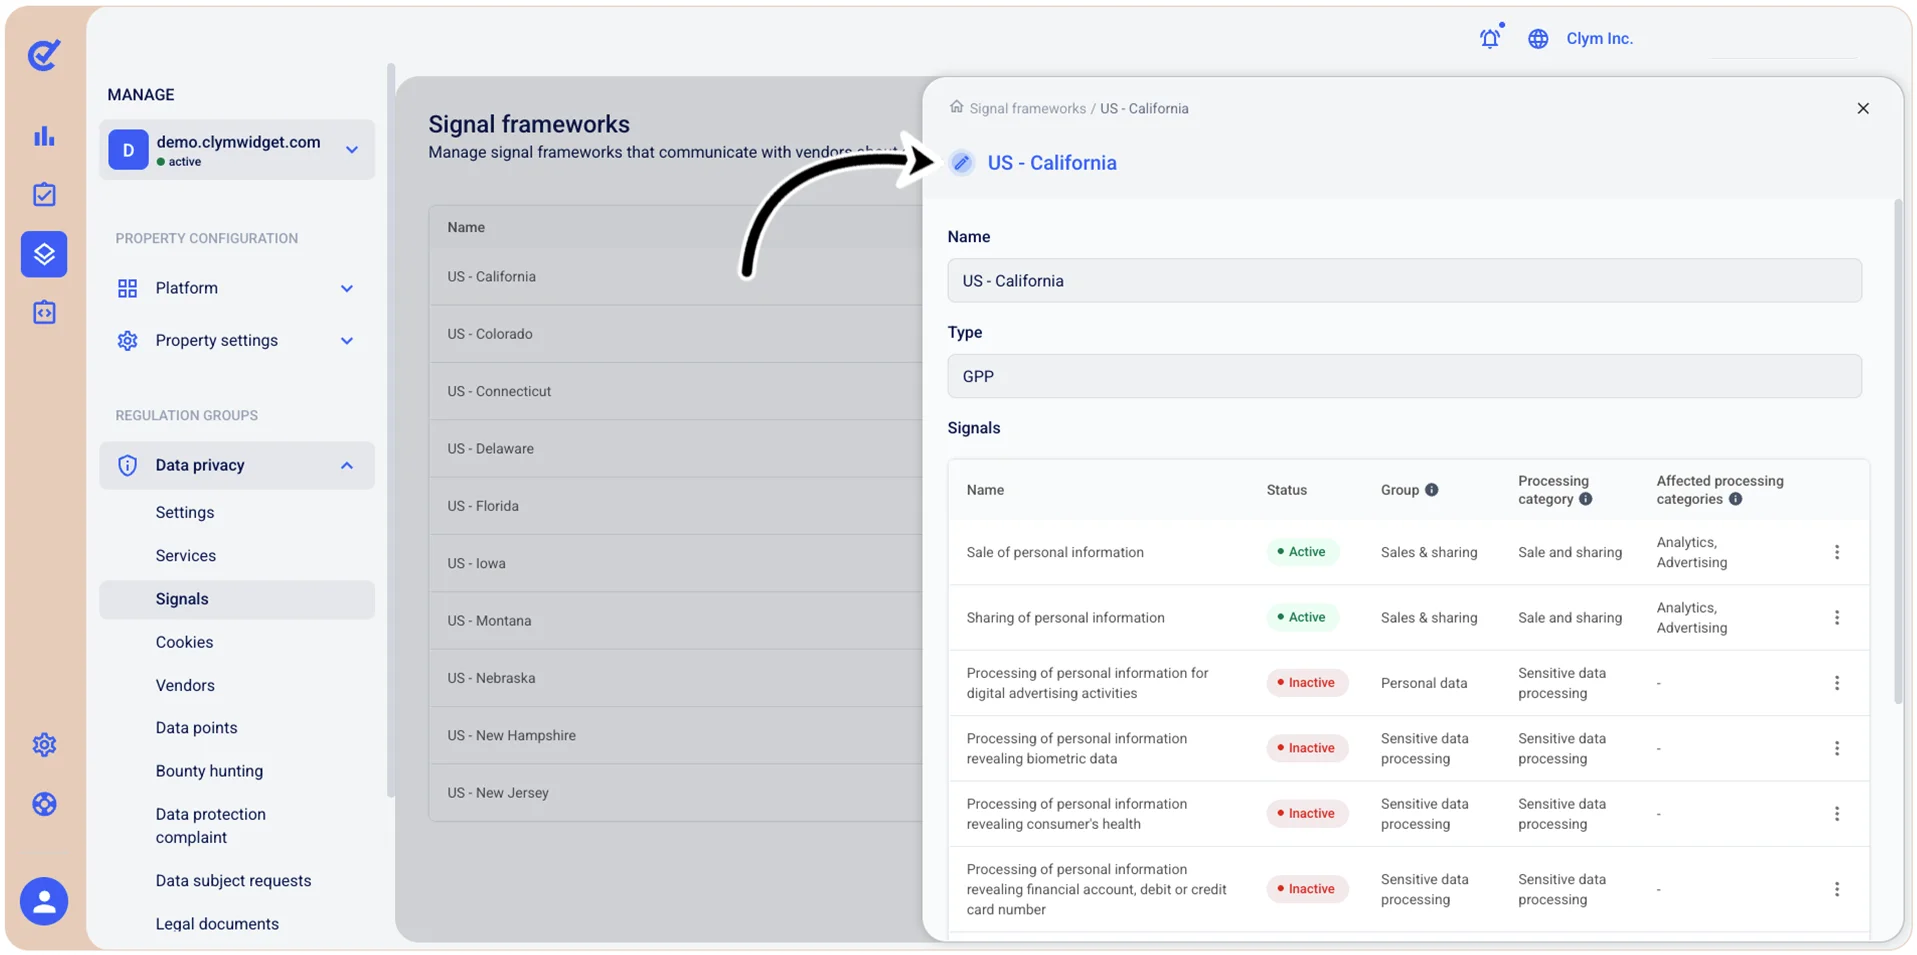Image resolution: width=1917 pixels, height=955 pixels.
Task: Click the Clym logo icon
Action: coord(43,54)
